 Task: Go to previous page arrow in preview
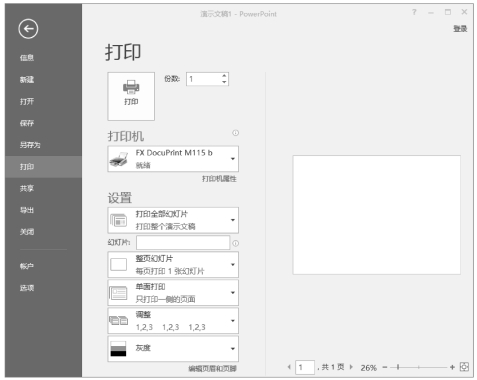point(289,367)
